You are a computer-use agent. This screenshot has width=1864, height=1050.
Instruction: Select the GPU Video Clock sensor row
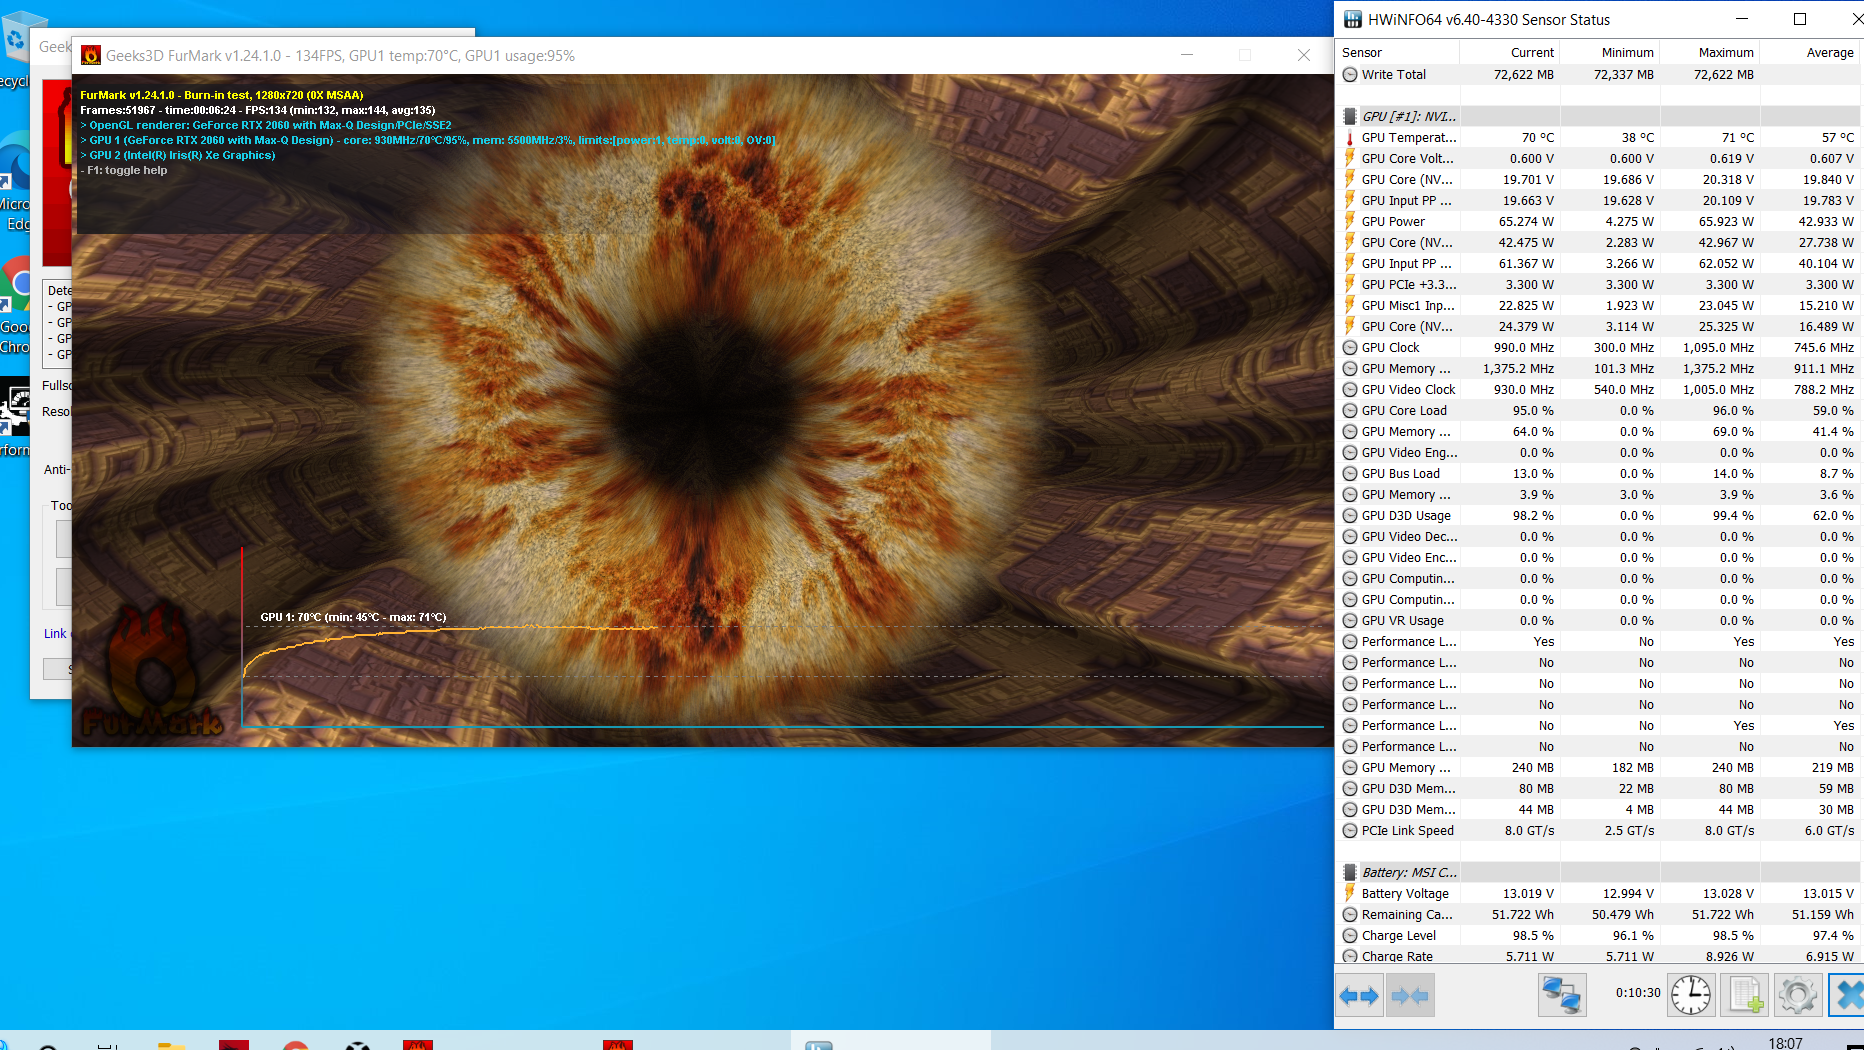(x=1598, y=390)
